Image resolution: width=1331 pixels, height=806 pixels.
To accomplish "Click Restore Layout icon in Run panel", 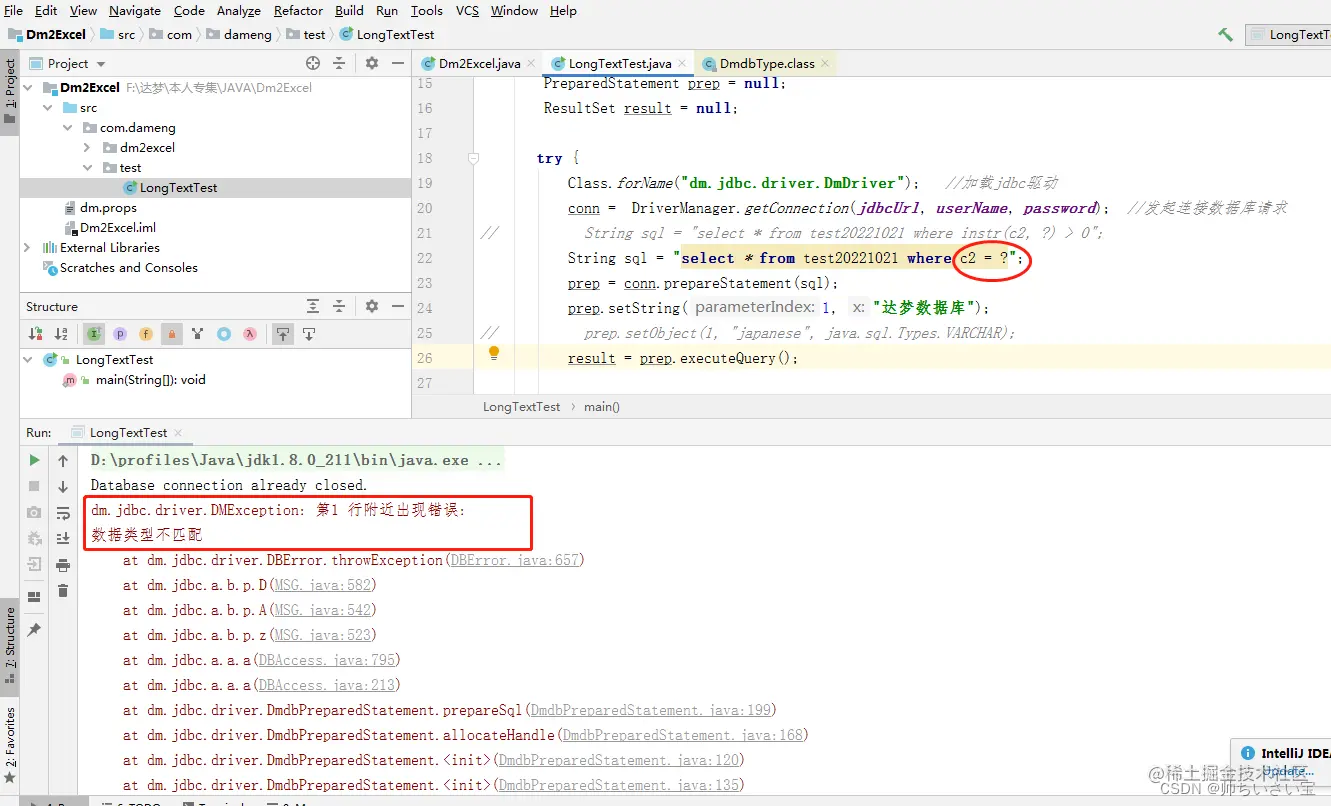I will pos(34,597).
